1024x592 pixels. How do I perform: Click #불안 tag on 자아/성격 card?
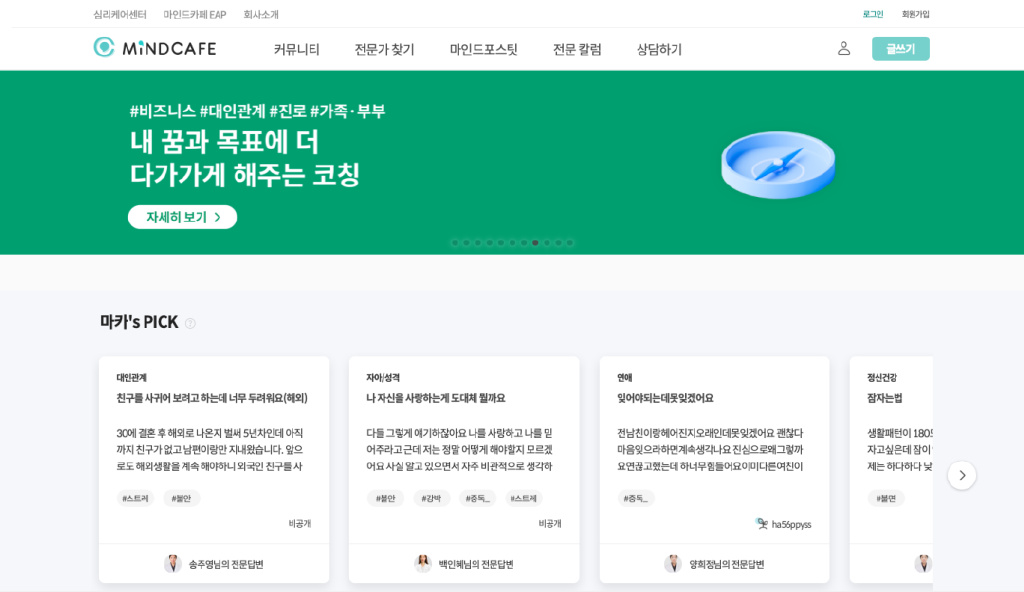click(x=385, y=498)
